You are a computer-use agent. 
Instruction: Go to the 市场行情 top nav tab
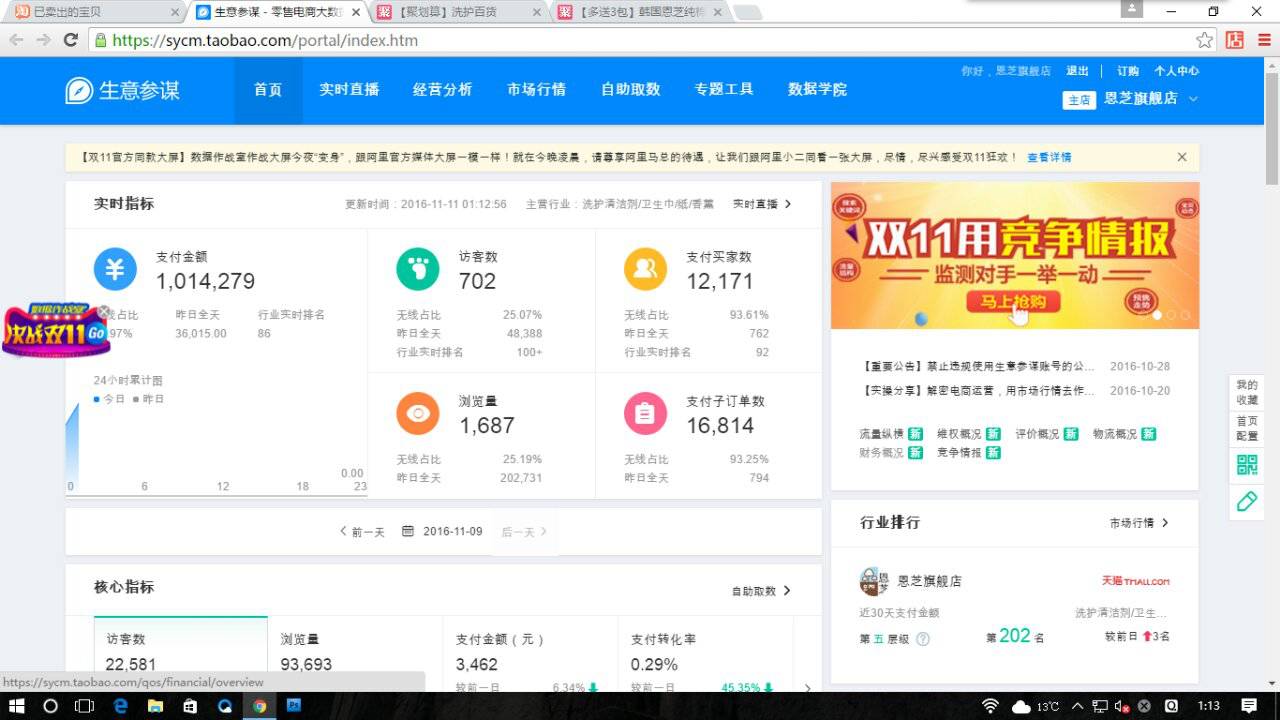click(x=537, y=90)
